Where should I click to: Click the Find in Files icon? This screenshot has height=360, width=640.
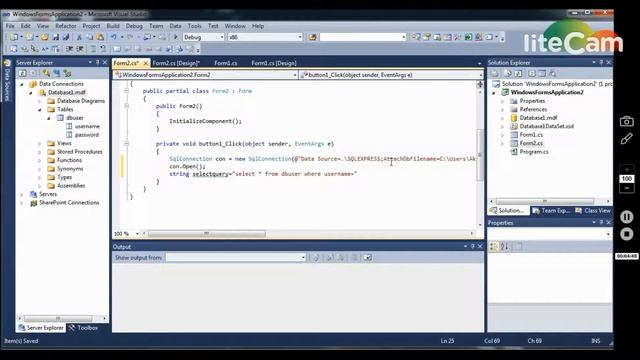coord(312,37)
